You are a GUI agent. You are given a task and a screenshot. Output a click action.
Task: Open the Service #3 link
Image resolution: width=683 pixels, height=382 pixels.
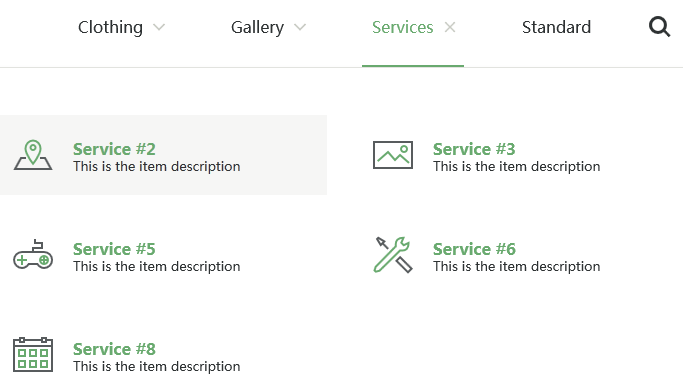[474, 149]
